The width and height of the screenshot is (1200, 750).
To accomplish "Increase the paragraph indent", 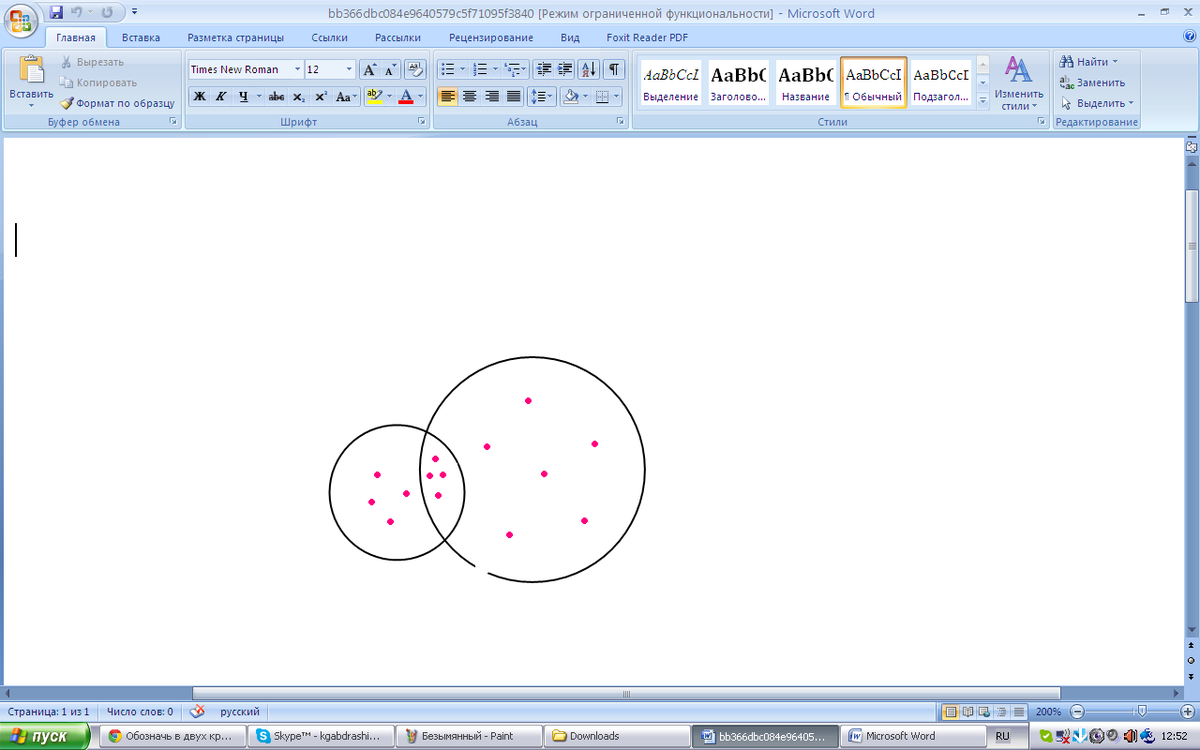I will pos(565,70).
